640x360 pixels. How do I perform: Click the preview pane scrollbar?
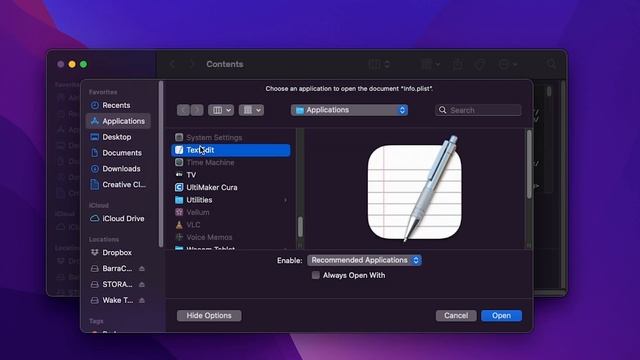(529, 164)
